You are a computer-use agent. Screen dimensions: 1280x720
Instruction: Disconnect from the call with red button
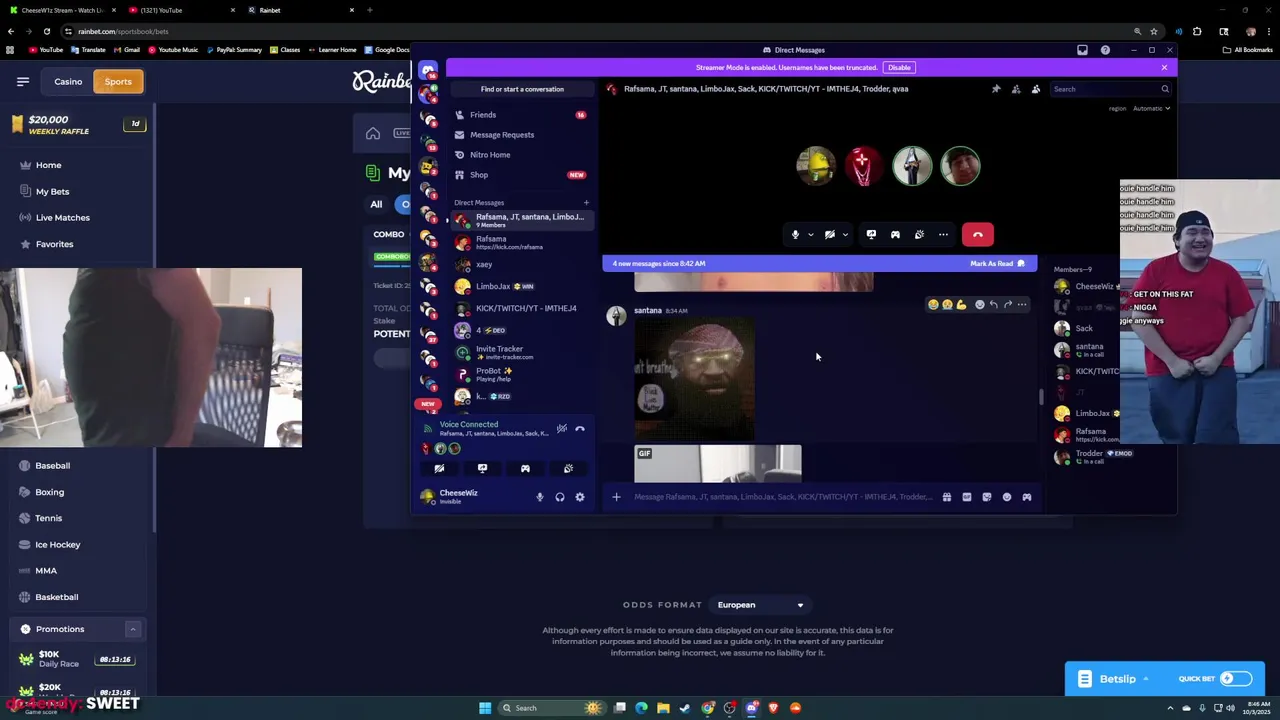pyautogui.click(x=978, y=234)
